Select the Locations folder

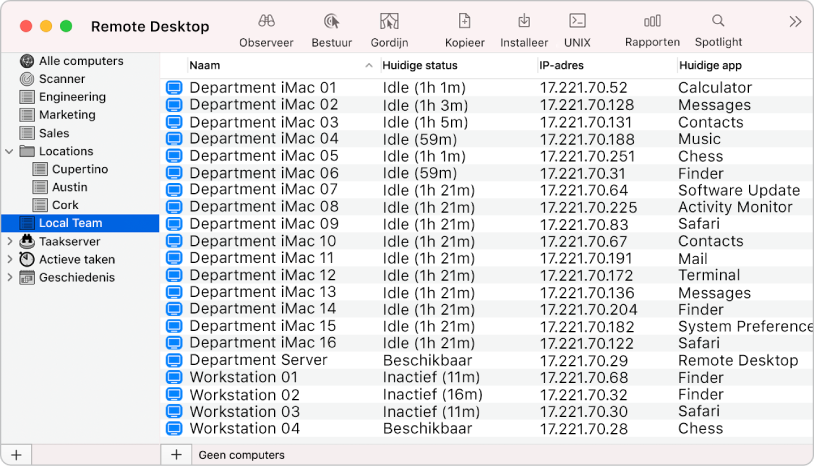coord(66,152)
